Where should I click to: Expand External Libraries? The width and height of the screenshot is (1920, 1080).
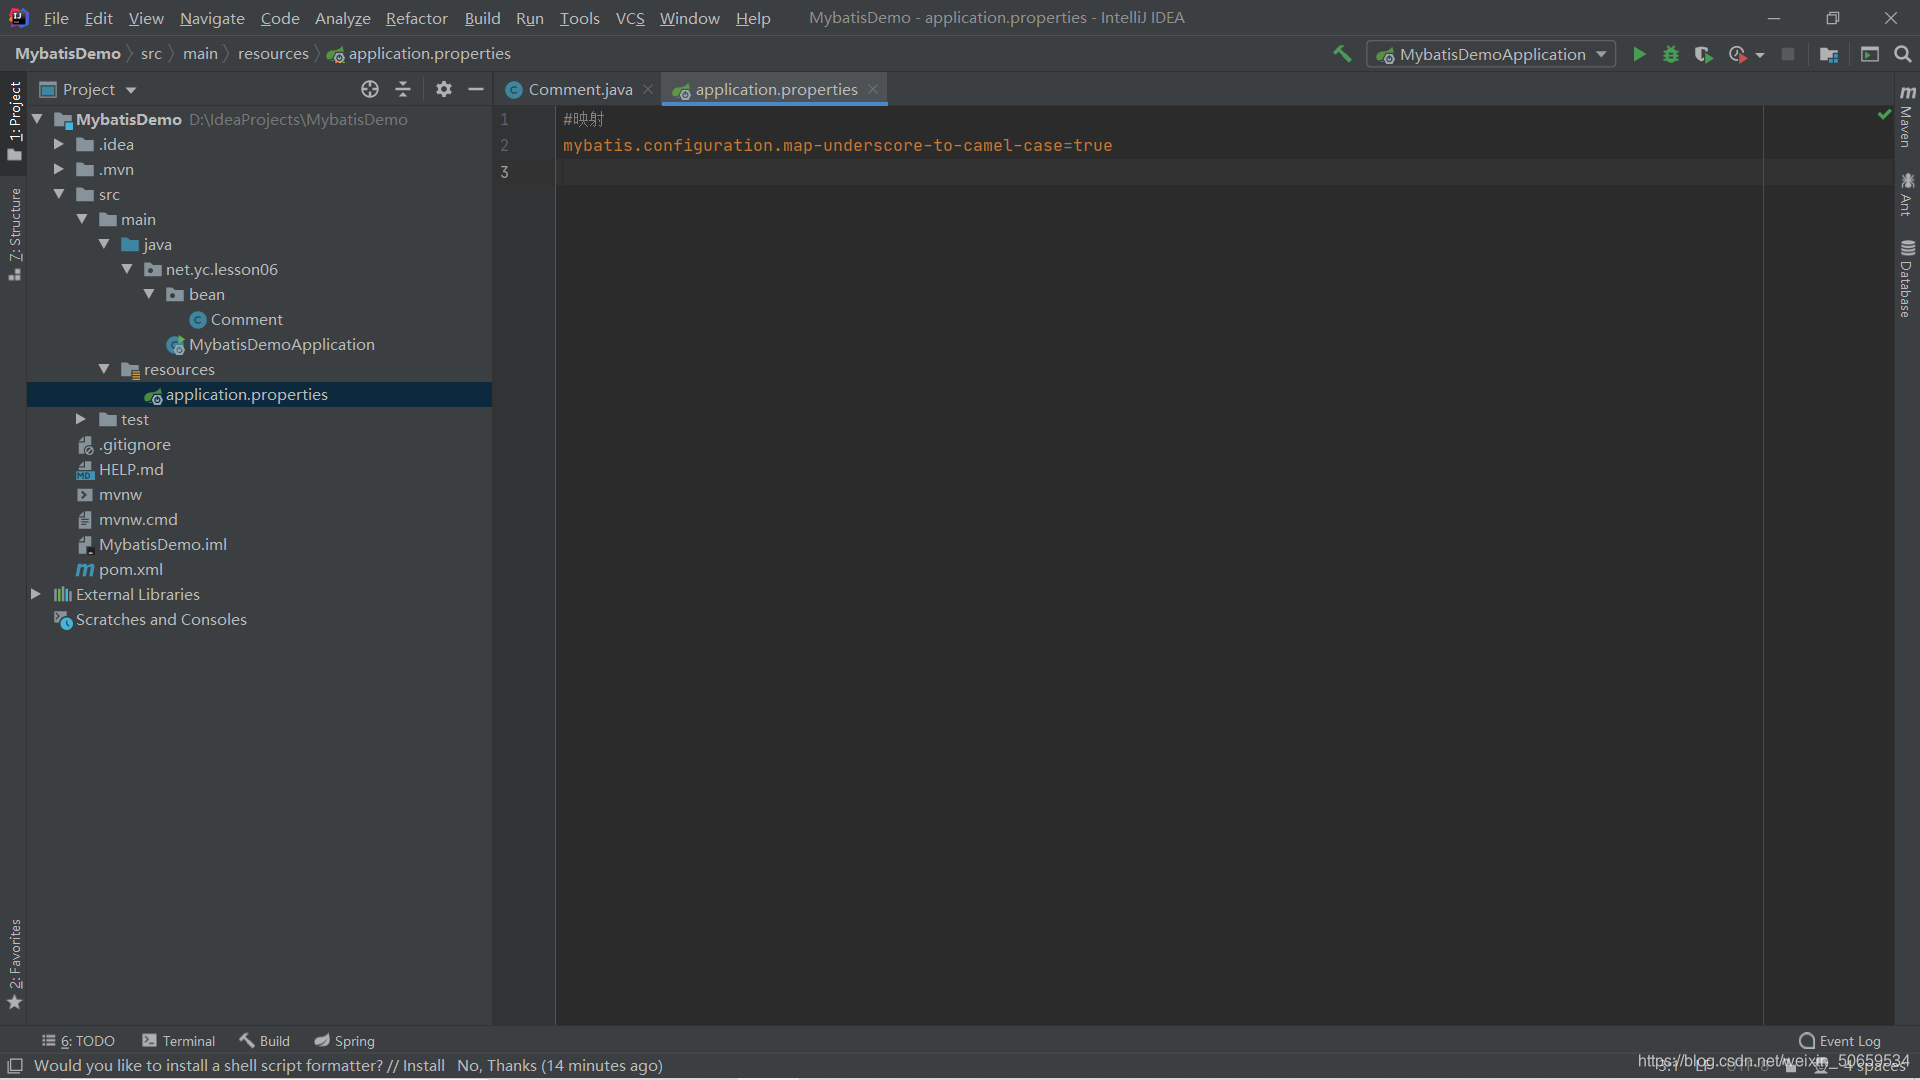click(36, 594)
